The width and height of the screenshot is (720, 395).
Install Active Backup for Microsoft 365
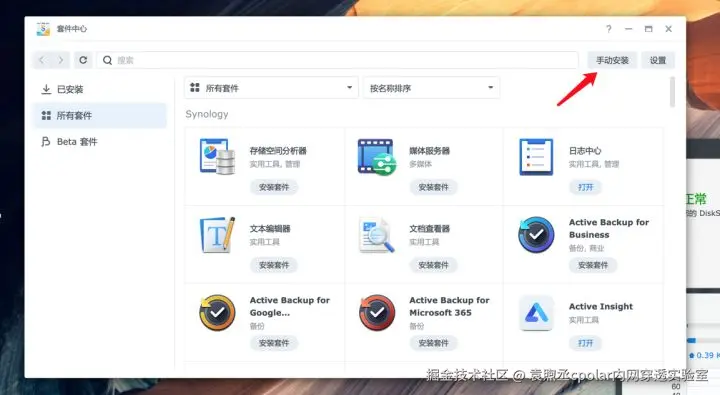click(433, 343)
